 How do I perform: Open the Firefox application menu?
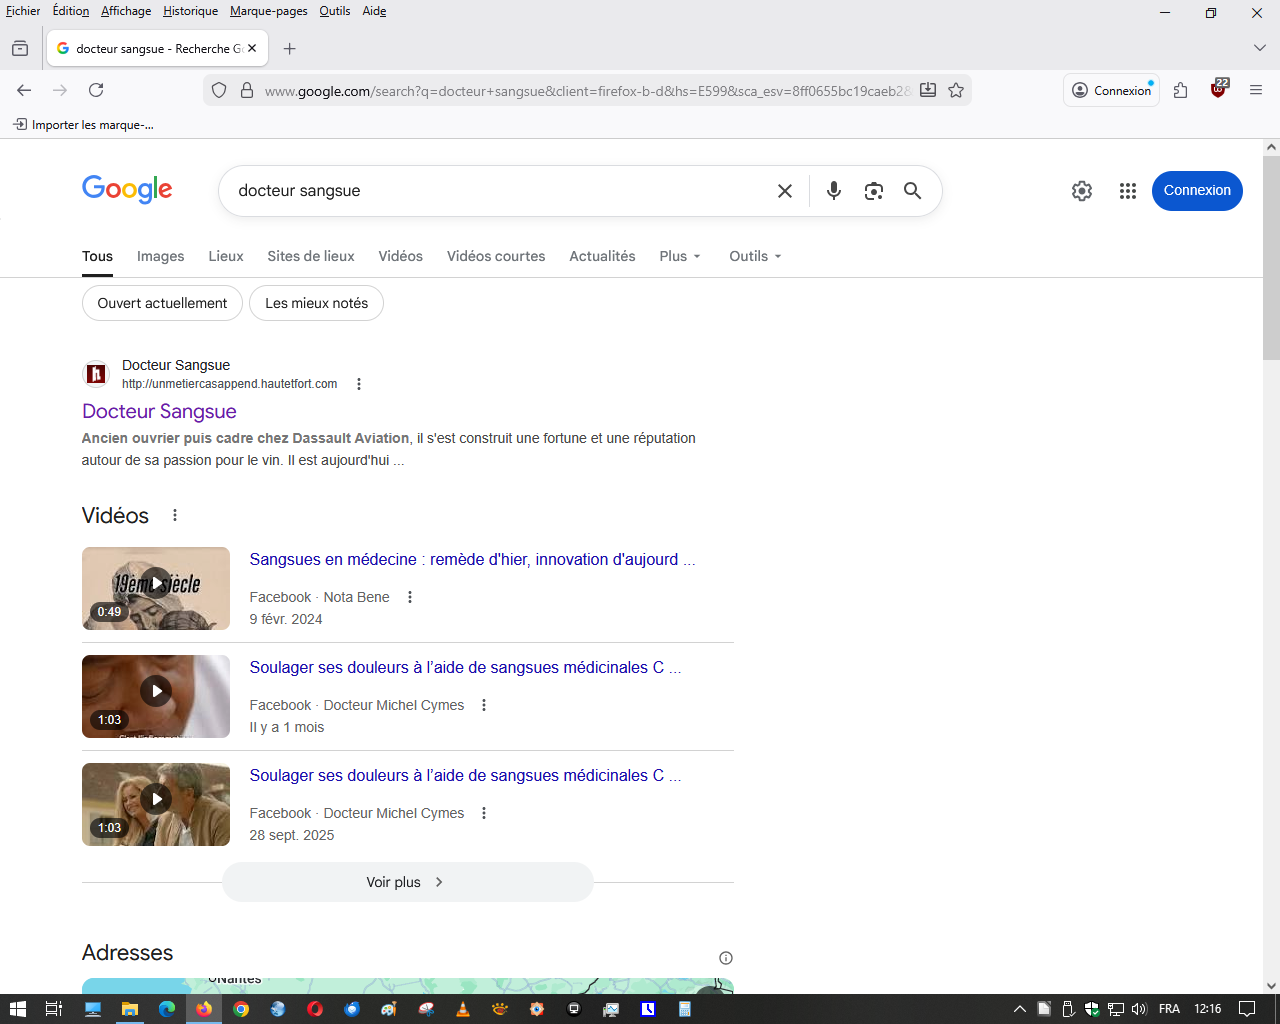[1256, 90]
